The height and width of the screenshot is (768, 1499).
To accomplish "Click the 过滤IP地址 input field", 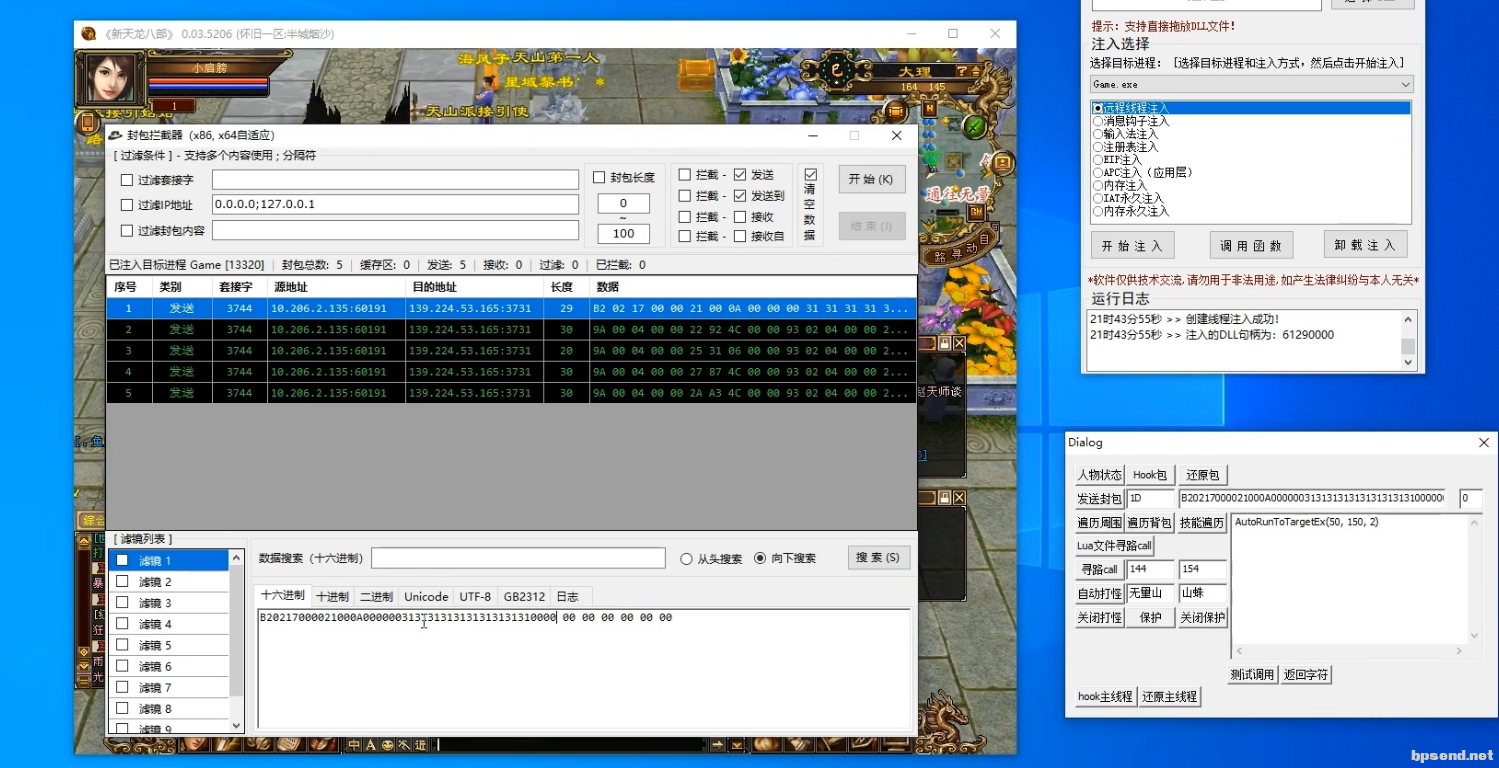I will [x=395, y=204].
